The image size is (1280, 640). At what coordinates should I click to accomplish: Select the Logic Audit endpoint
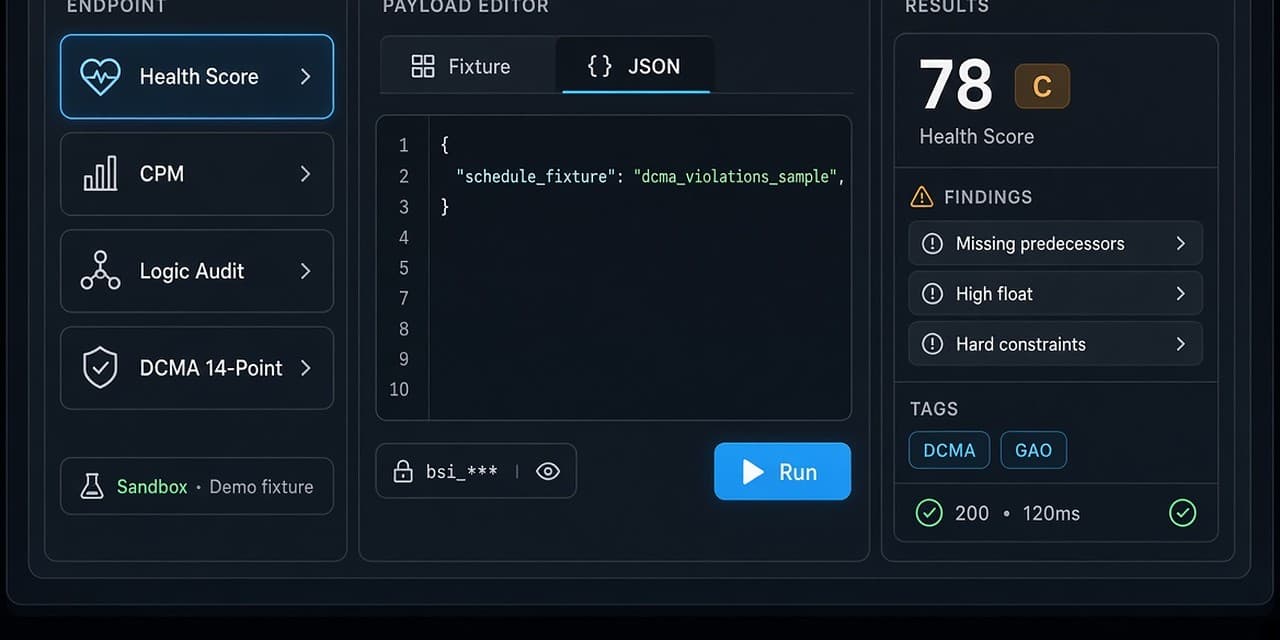click(197, 271)
